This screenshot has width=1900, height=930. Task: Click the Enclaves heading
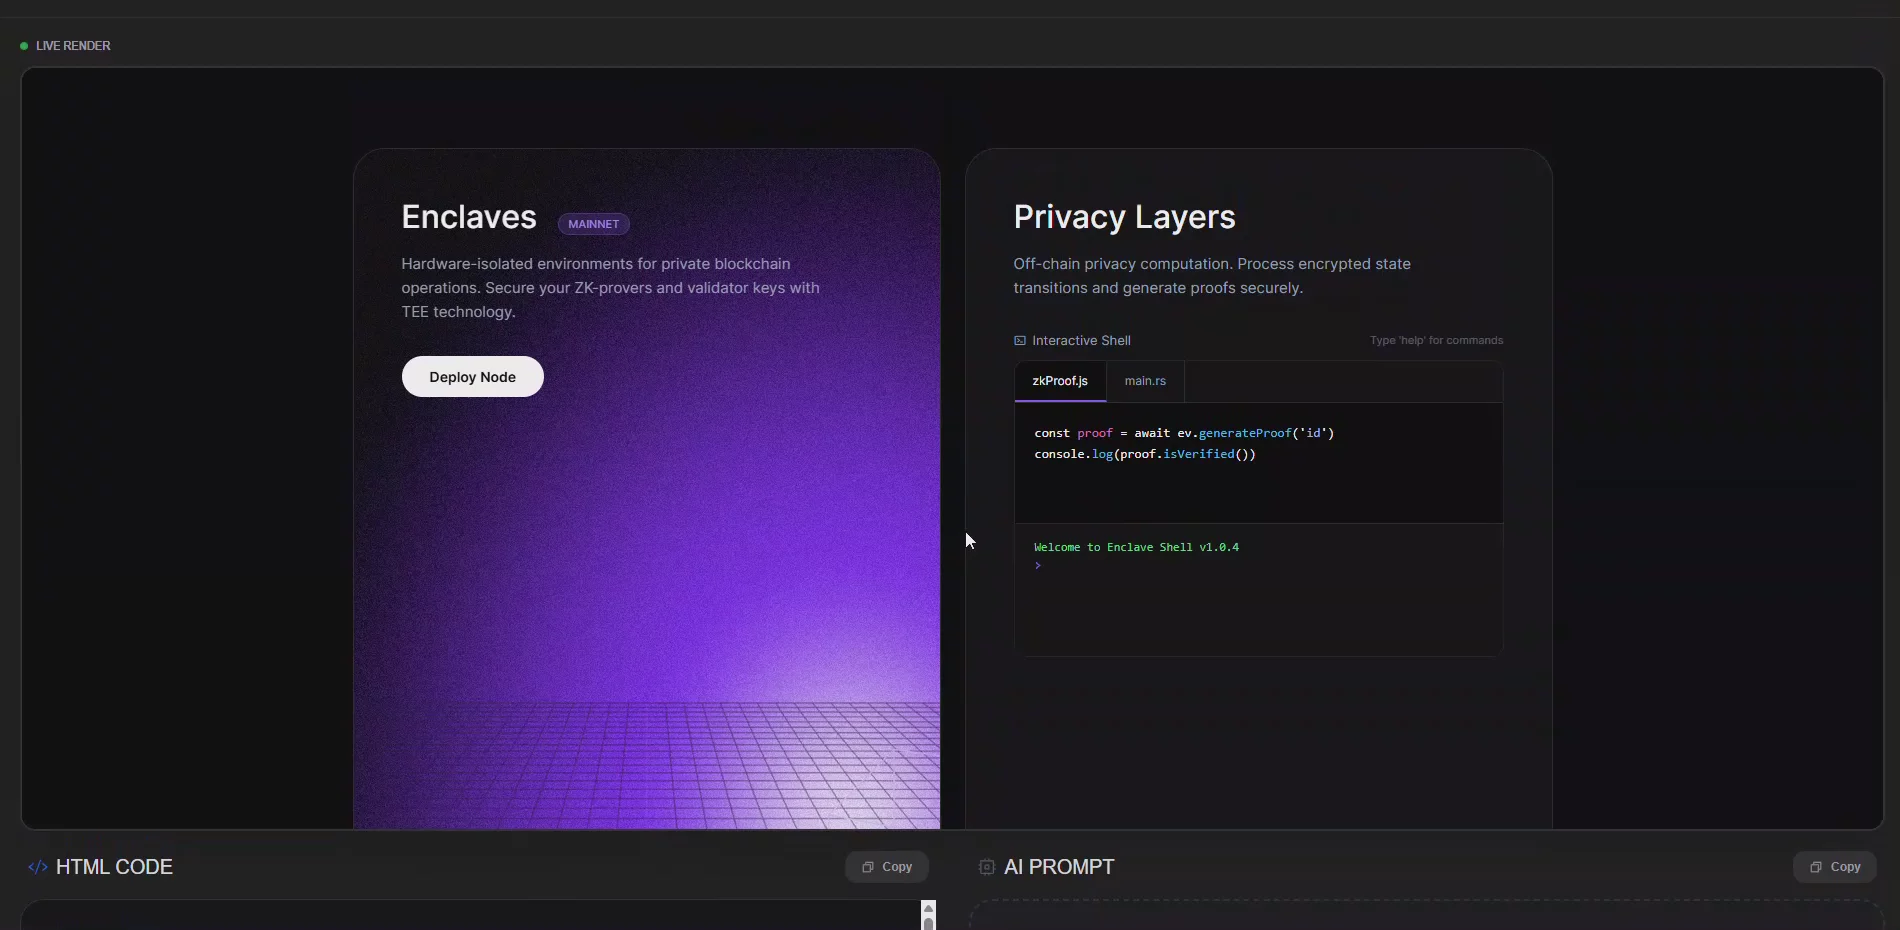coord(469,217)
